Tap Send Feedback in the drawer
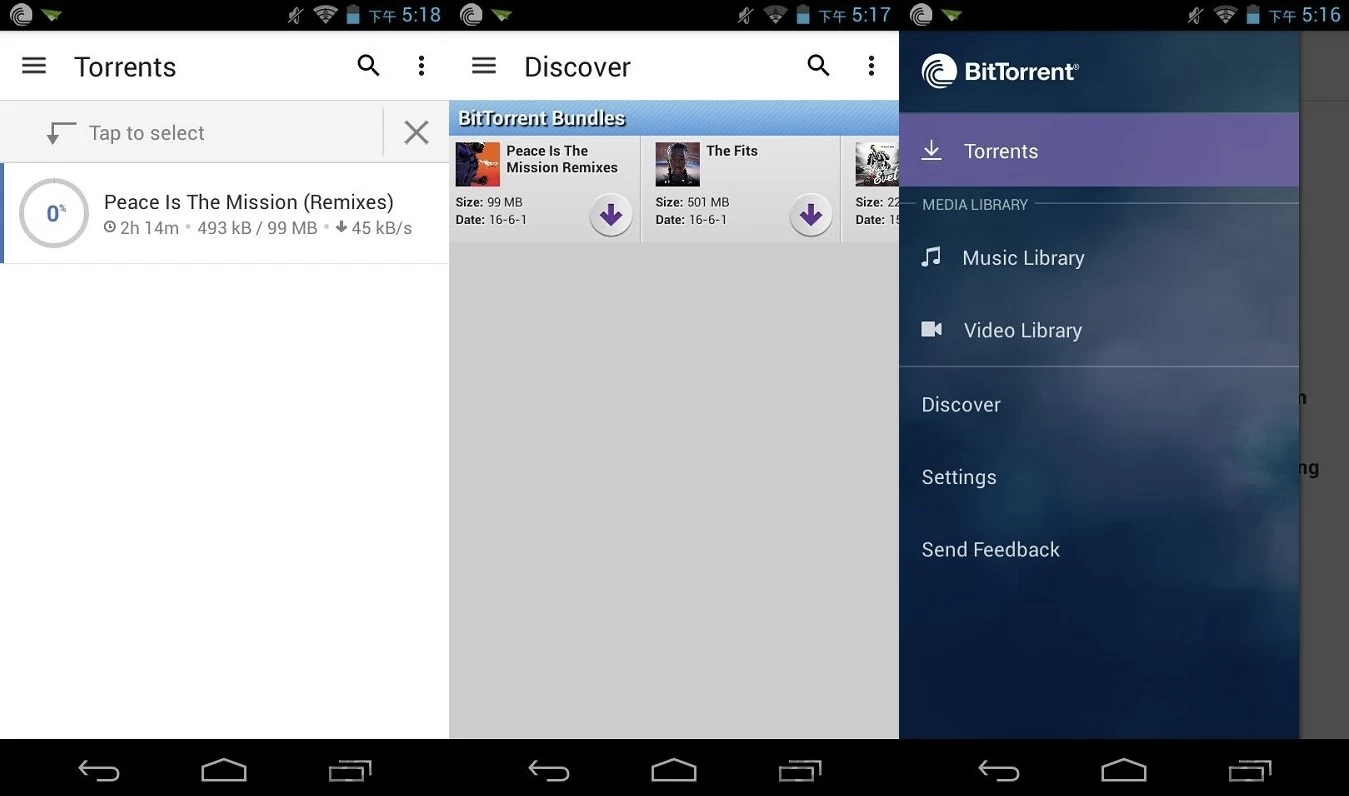This screenshot has height=796, width=1349. (990, 549)
